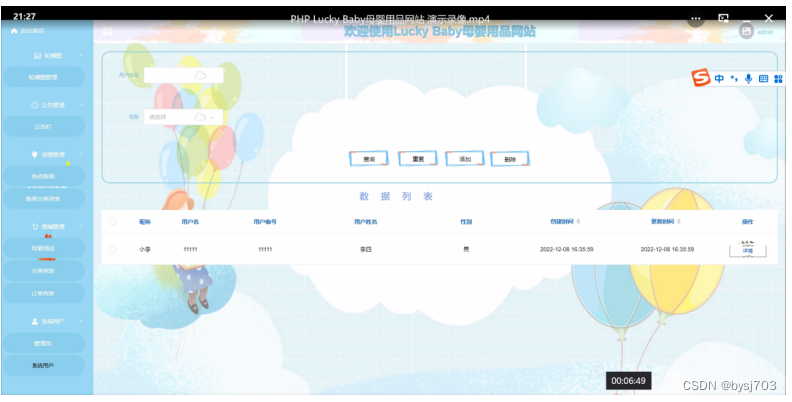This screenshot has width=792, height=402.
Task: Click the 昵称 column header
Action: [145, 222]
